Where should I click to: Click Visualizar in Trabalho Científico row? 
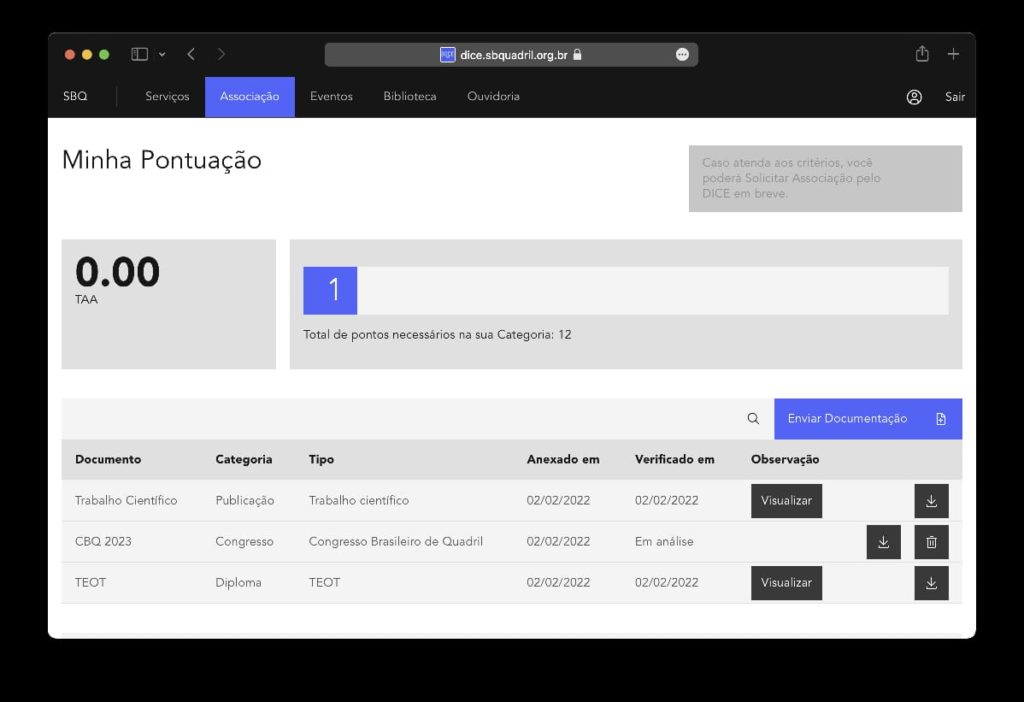786,500
